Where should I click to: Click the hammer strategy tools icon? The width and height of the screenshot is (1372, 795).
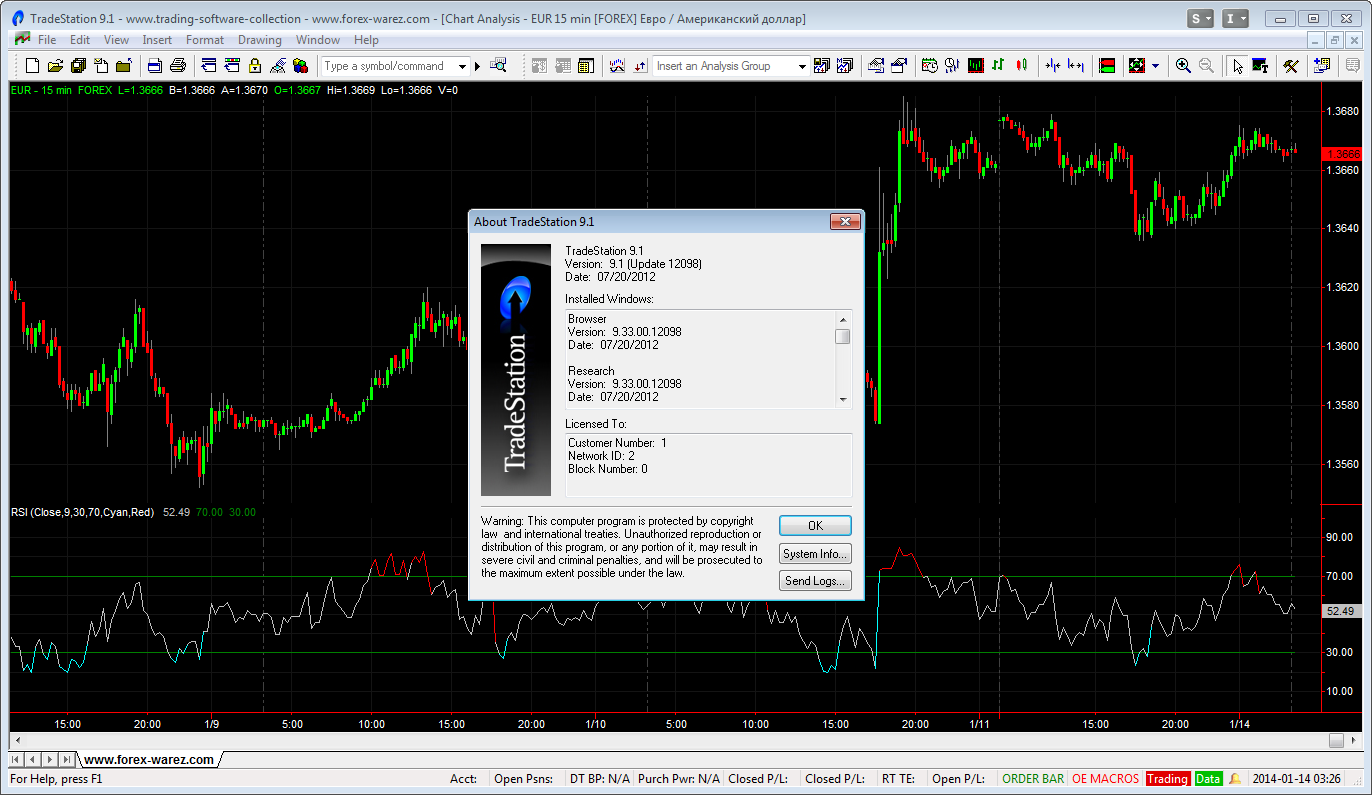point(1290,66)
